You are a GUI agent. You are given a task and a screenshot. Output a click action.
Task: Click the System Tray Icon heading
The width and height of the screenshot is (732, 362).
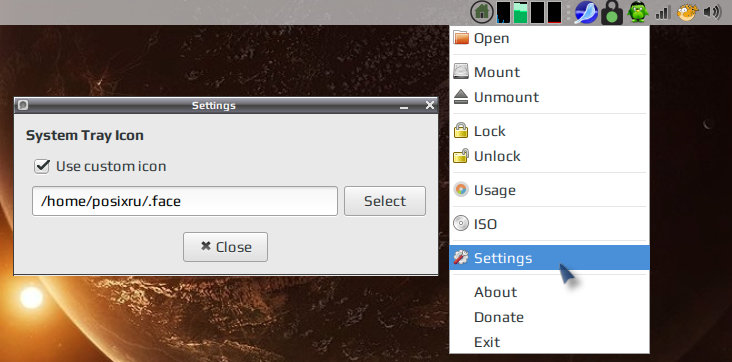84,136
